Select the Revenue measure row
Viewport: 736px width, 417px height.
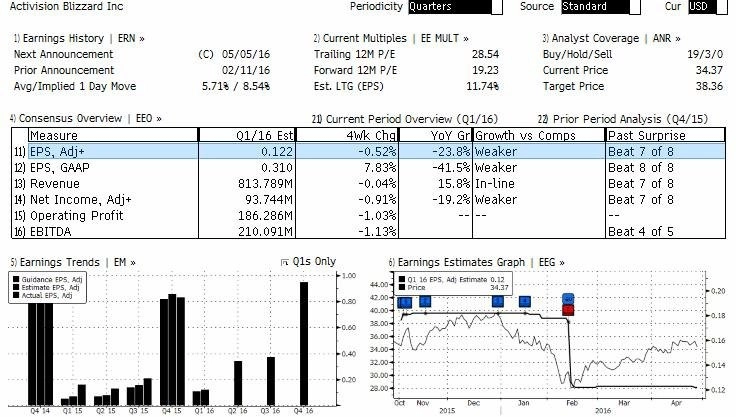point(368,184)
